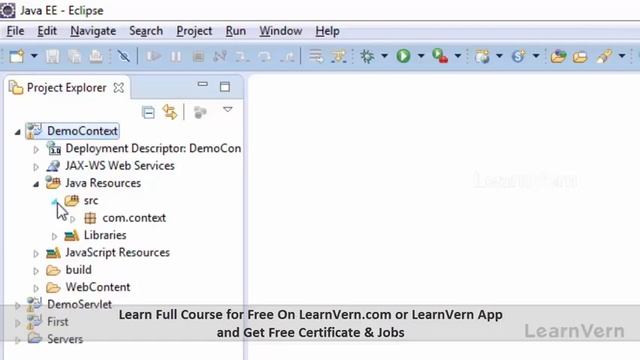Screen dimensions: 640x360
Task: Click the Open Task folder icon
Action: coord(580,56)
